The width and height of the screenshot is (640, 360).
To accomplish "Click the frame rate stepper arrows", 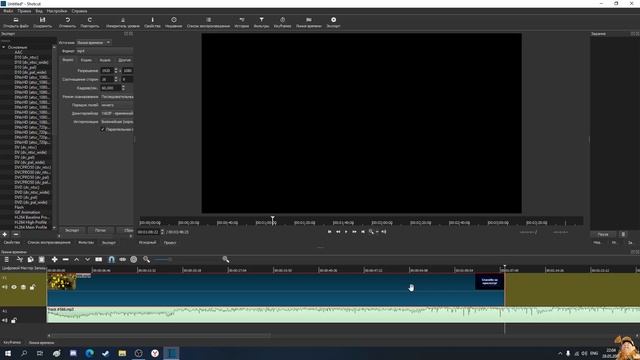I will click(x=123, y=88).
